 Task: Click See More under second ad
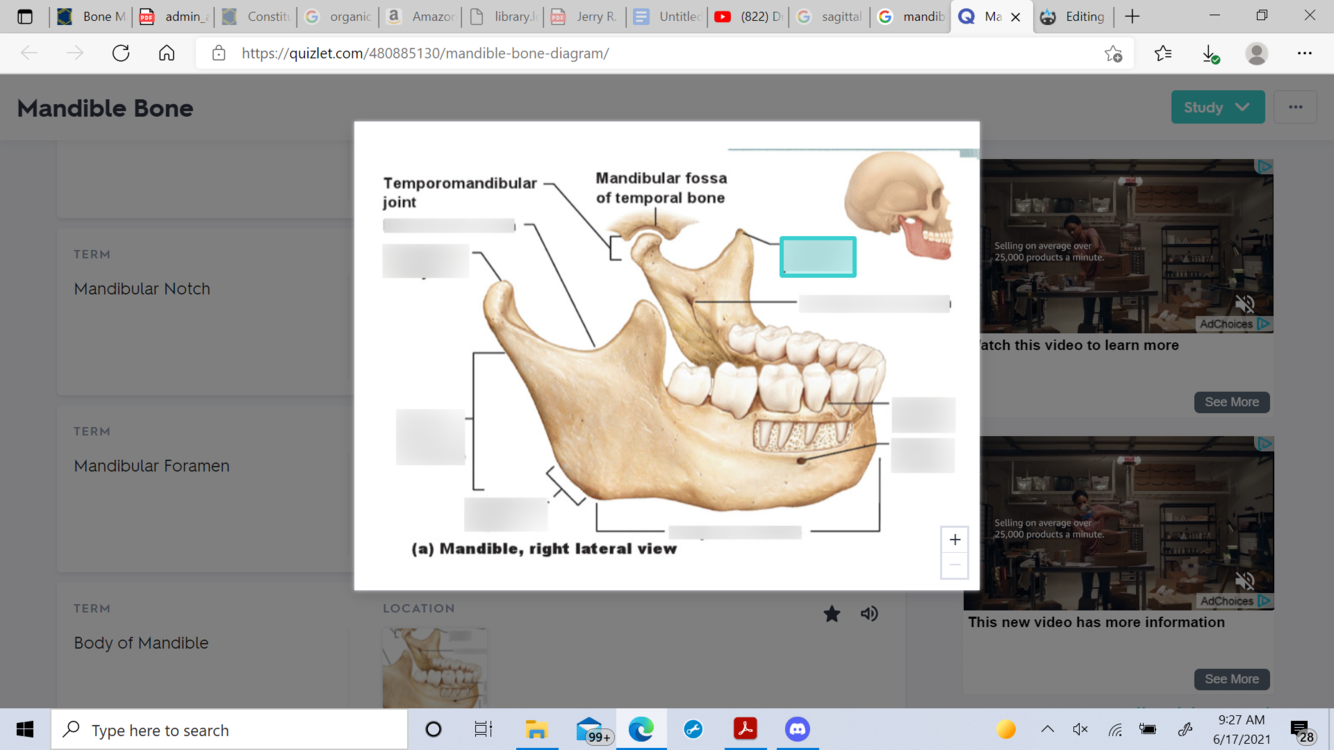(1231, 679)
